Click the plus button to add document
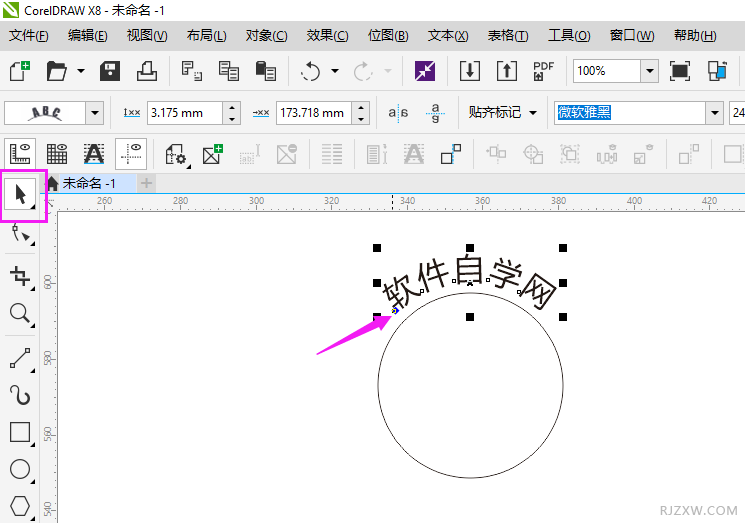Screen dimensions: 745x523 (x=147, y=183)
